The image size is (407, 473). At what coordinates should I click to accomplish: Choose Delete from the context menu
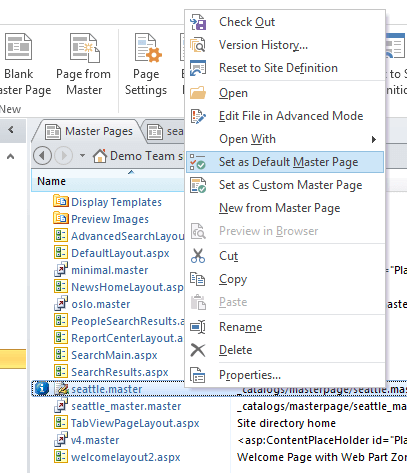236,350
